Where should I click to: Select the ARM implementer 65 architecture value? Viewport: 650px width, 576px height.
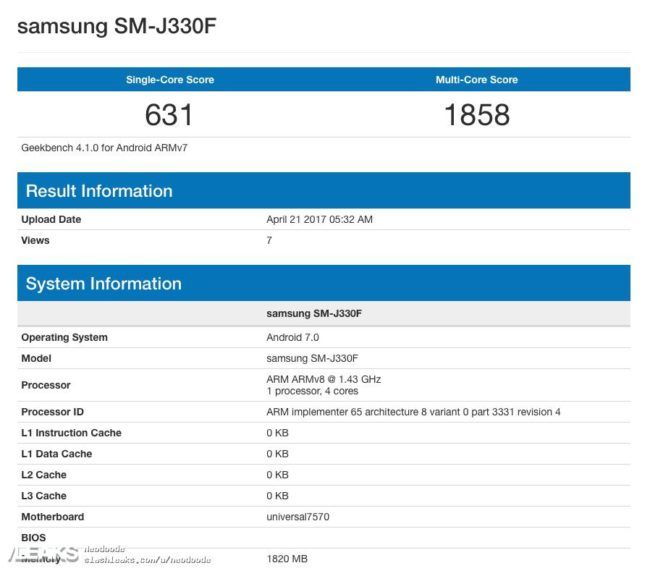pyautogui.click(x=413, y=412)
